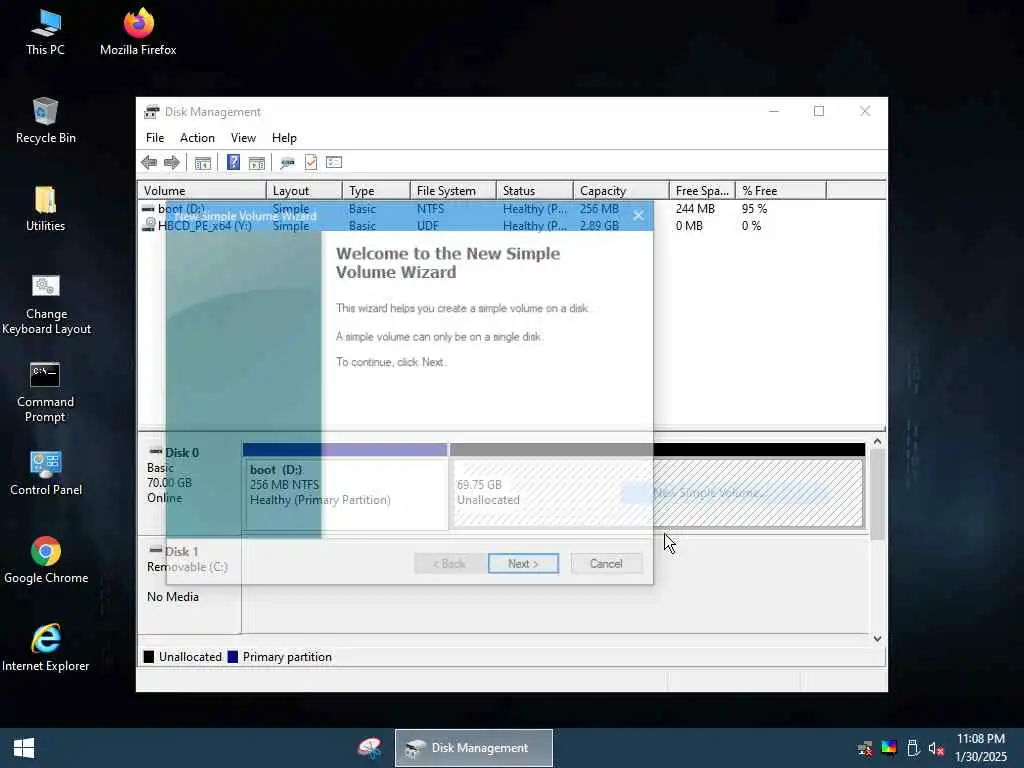Click the Settings list view toolbar icon
The width and height of the screenshot is (1024, 768).
pyautogui.click(x=334, y=162)
